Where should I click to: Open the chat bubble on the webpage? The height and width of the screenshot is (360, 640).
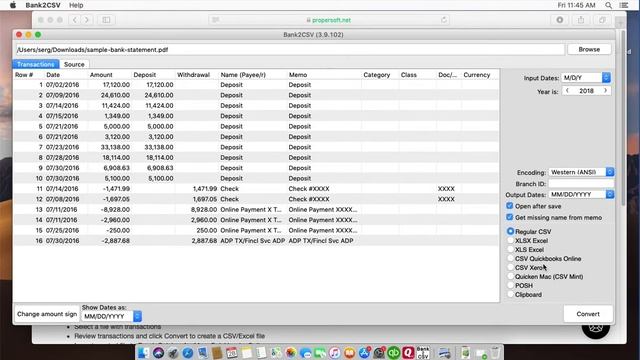596,329
